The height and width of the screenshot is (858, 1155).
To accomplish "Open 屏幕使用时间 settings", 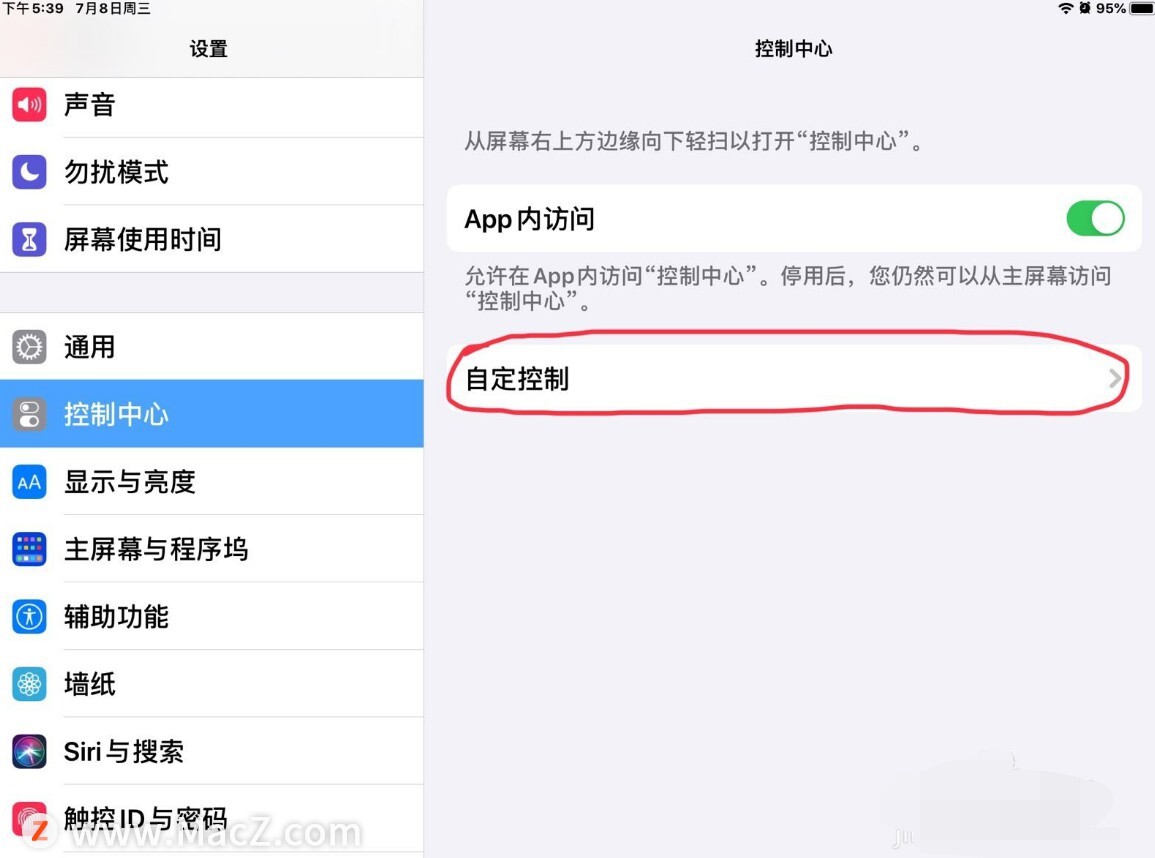I will tap(211, 239).
